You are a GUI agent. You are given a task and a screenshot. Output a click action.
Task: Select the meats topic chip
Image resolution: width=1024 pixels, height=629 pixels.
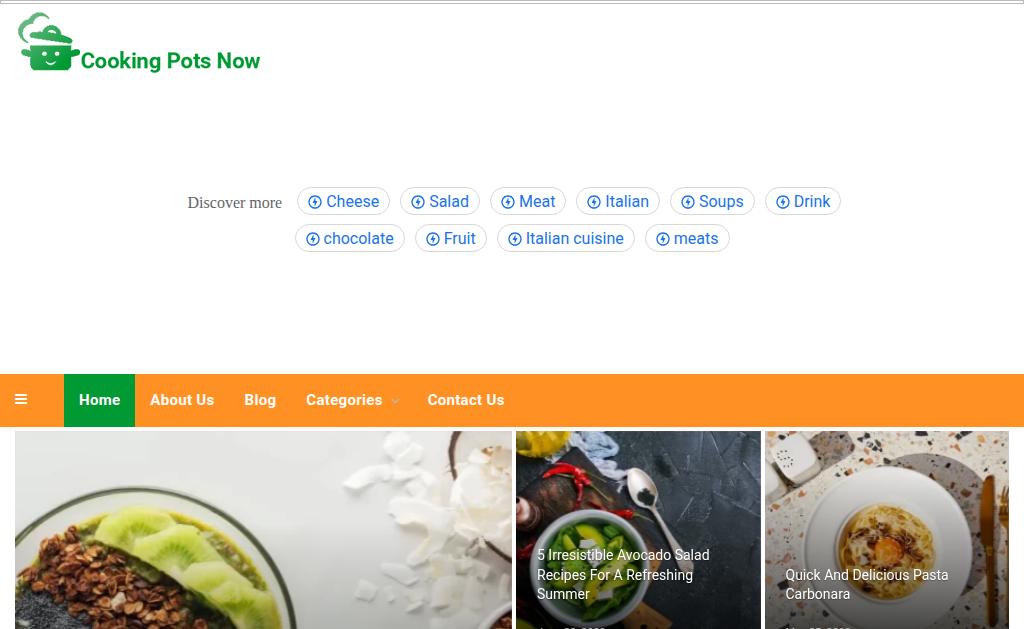click(x=687, y=238)
